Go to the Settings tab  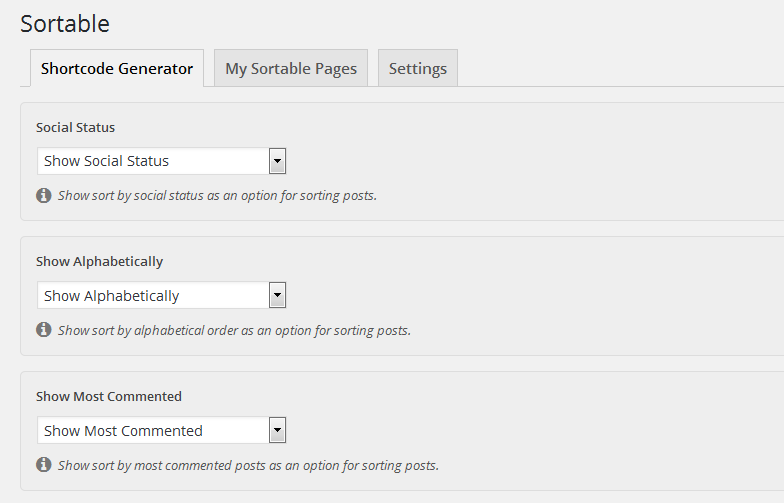(417, 69)
